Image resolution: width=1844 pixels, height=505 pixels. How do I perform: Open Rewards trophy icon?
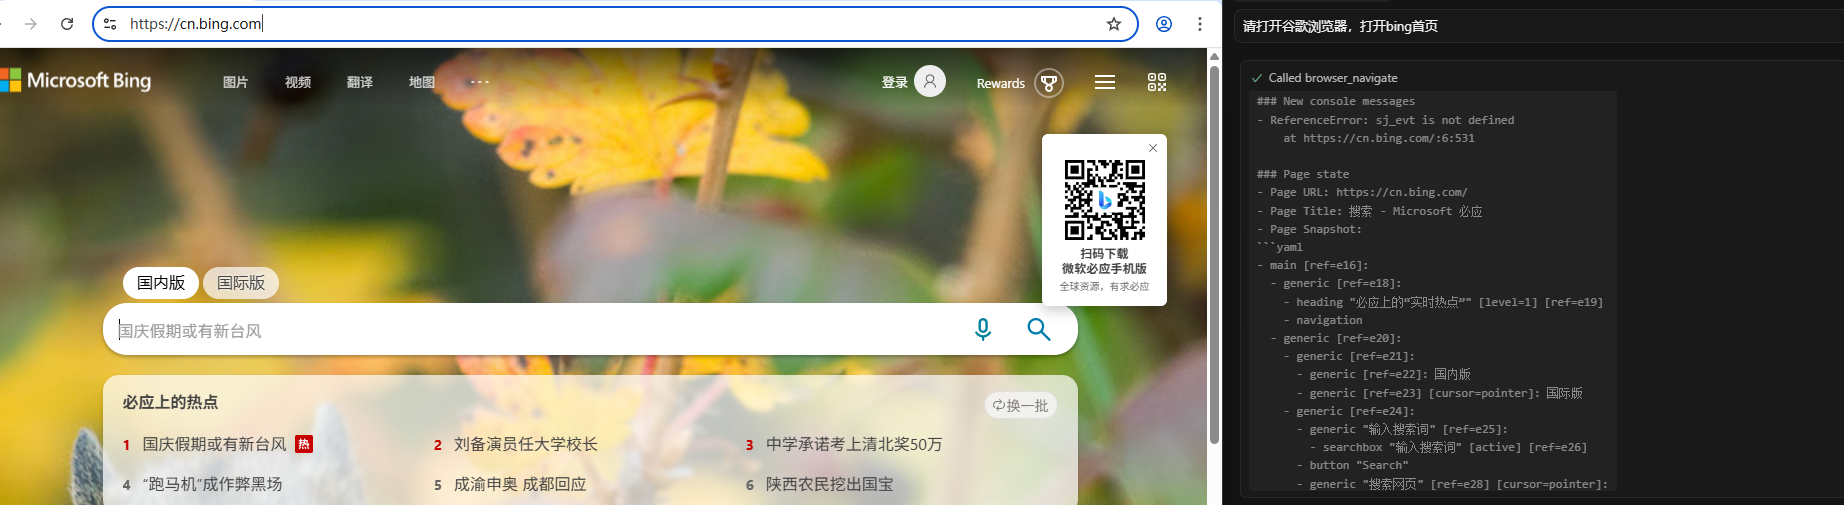pos(1049,83)
